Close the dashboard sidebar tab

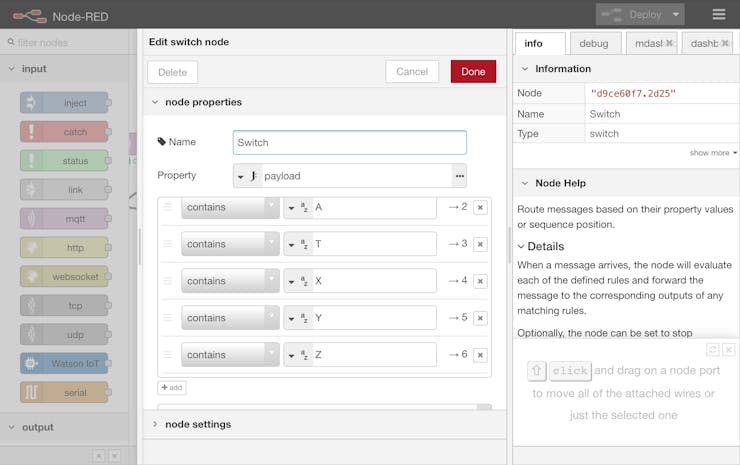click(x=725, y=43)
